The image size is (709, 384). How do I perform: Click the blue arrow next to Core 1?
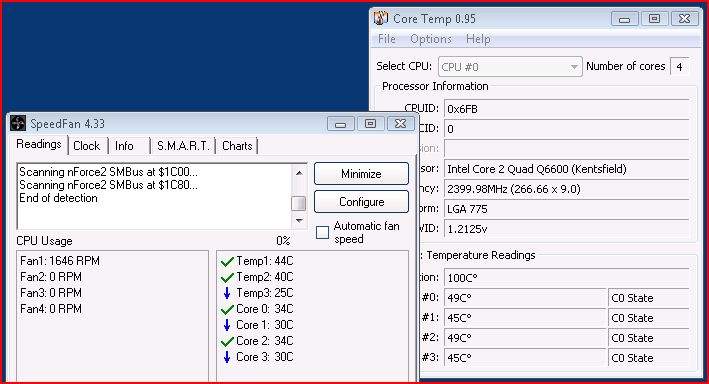(227, 325)
